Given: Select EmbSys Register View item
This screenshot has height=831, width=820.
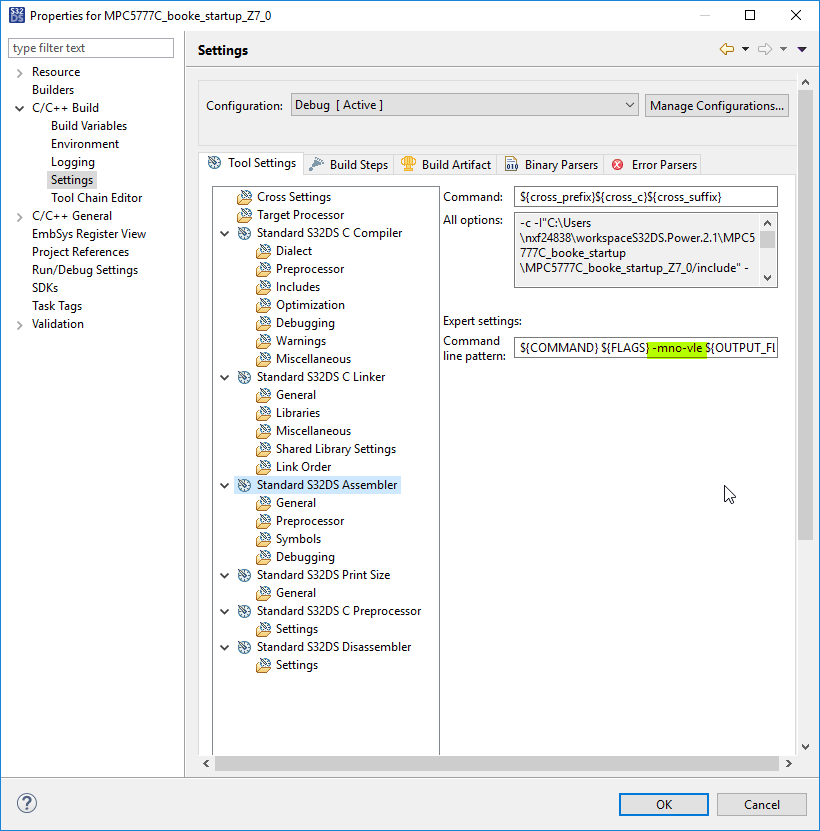Looking at the screenshot, I should click(x=89, y=234).
